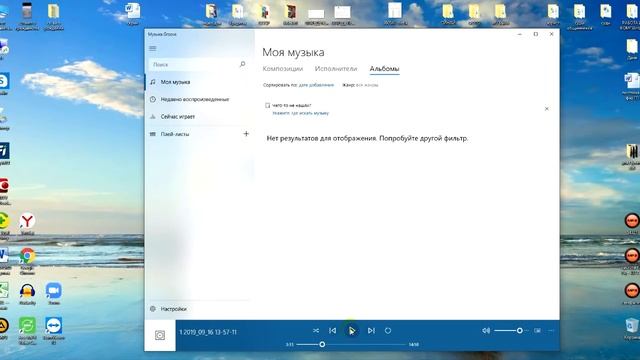Open Сейчас играет in the sidebar
Screen dimensions: 640x360
(x=198, y=117)
